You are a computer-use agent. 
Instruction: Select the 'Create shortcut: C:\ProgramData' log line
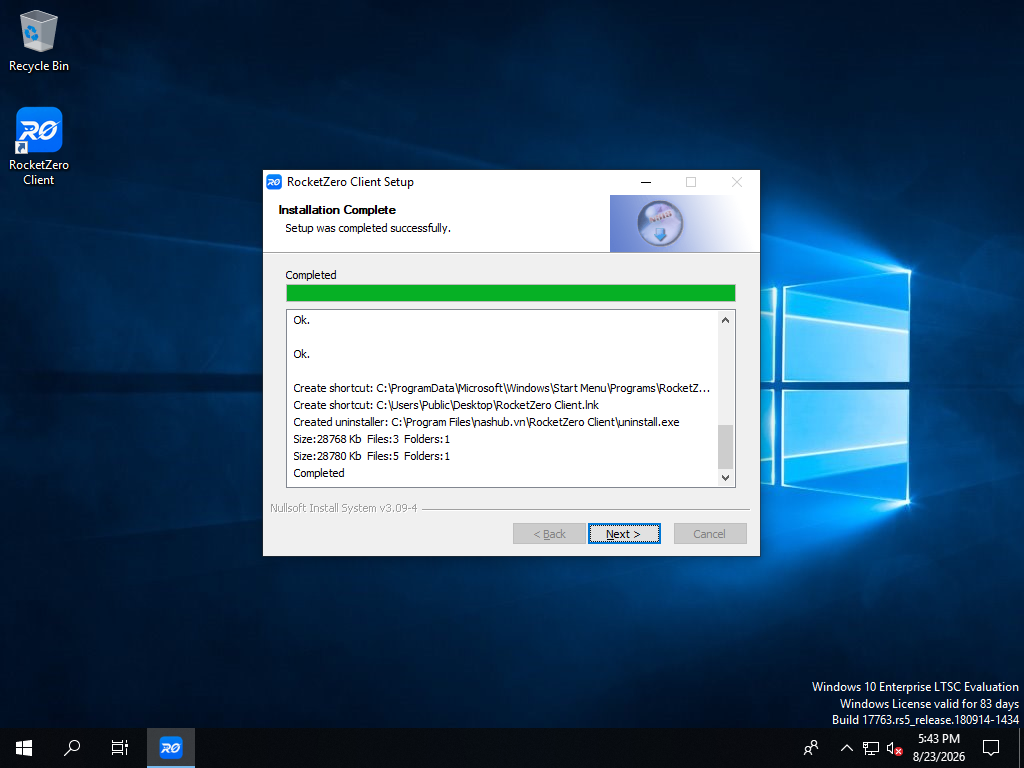502,388
